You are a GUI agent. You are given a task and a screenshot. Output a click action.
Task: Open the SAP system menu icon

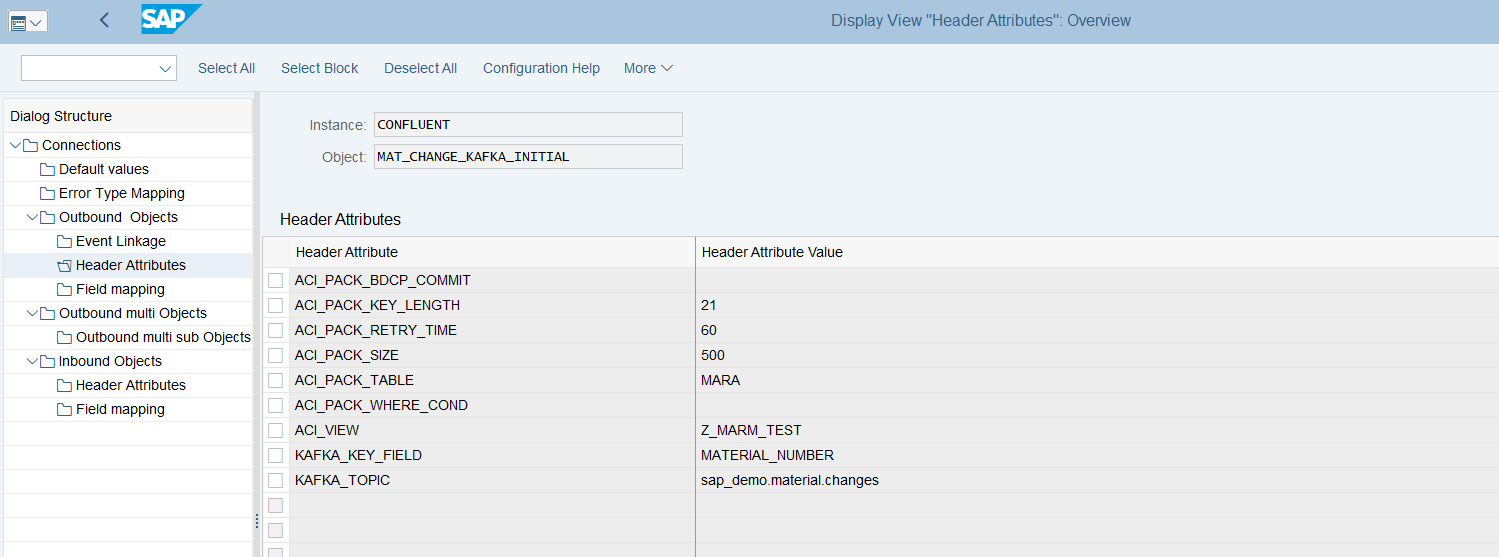click(x=18, y=21)
